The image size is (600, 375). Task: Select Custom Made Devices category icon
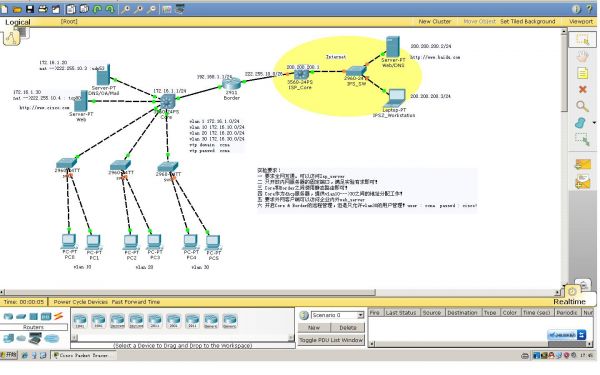(35, 339)
